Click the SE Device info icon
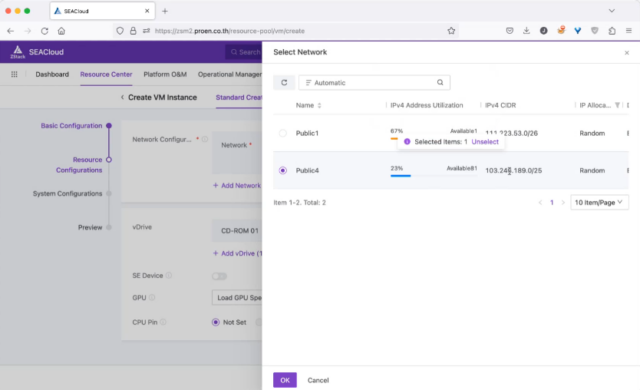Image resolution: width=640 pixels, height=390 pixels. click(x=169, y=275)
